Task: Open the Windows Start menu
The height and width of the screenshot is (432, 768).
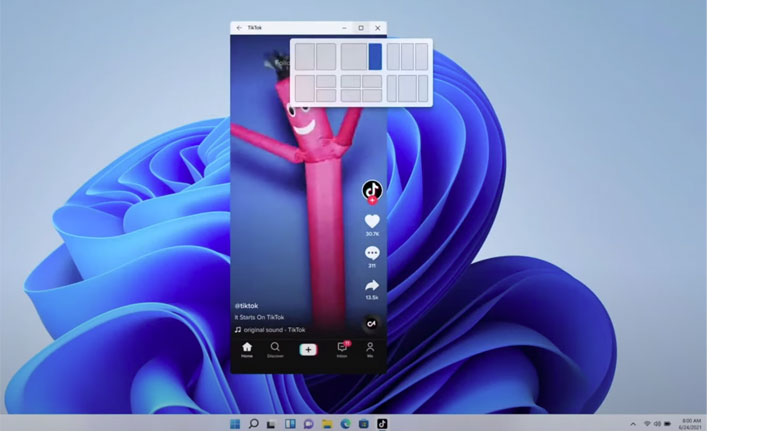Action: point(235,424)
